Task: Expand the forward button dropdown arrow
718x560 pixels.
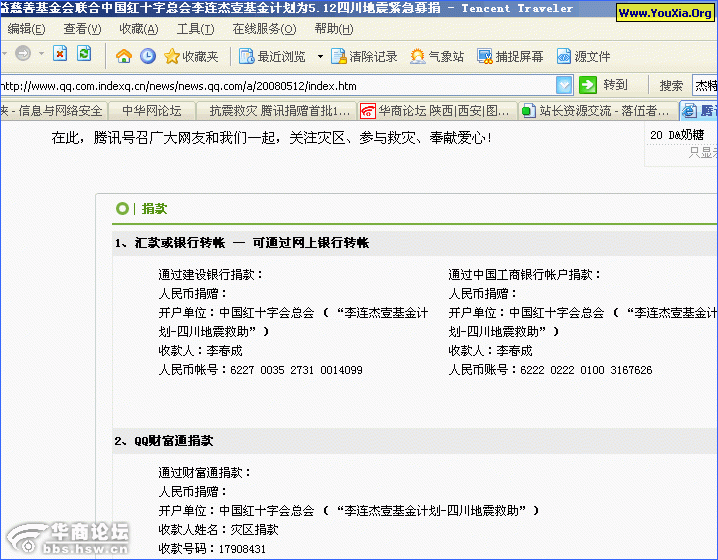Action: [40, 55]
